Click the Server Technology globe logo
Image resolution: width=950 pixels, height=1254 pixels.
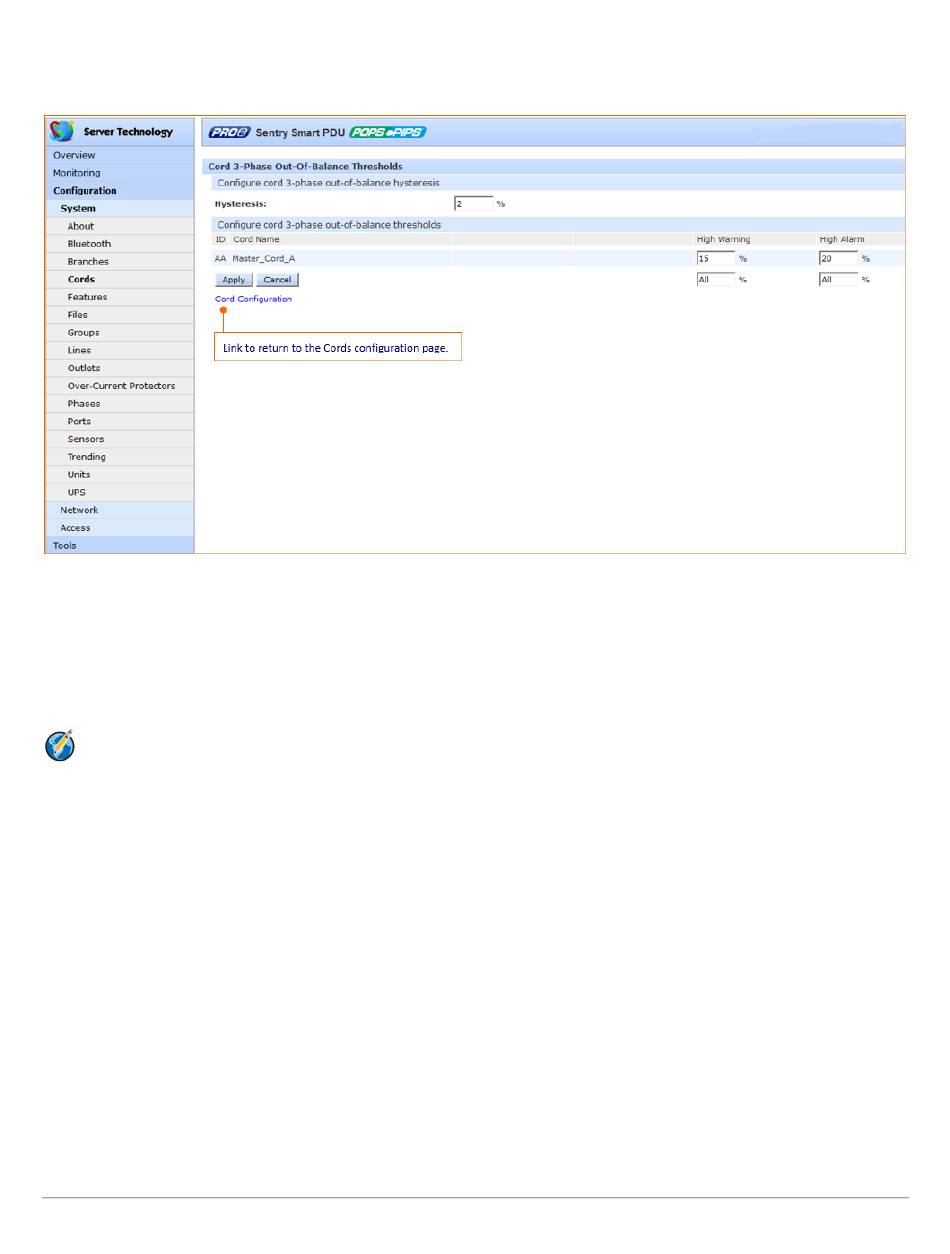coord(63,131)
